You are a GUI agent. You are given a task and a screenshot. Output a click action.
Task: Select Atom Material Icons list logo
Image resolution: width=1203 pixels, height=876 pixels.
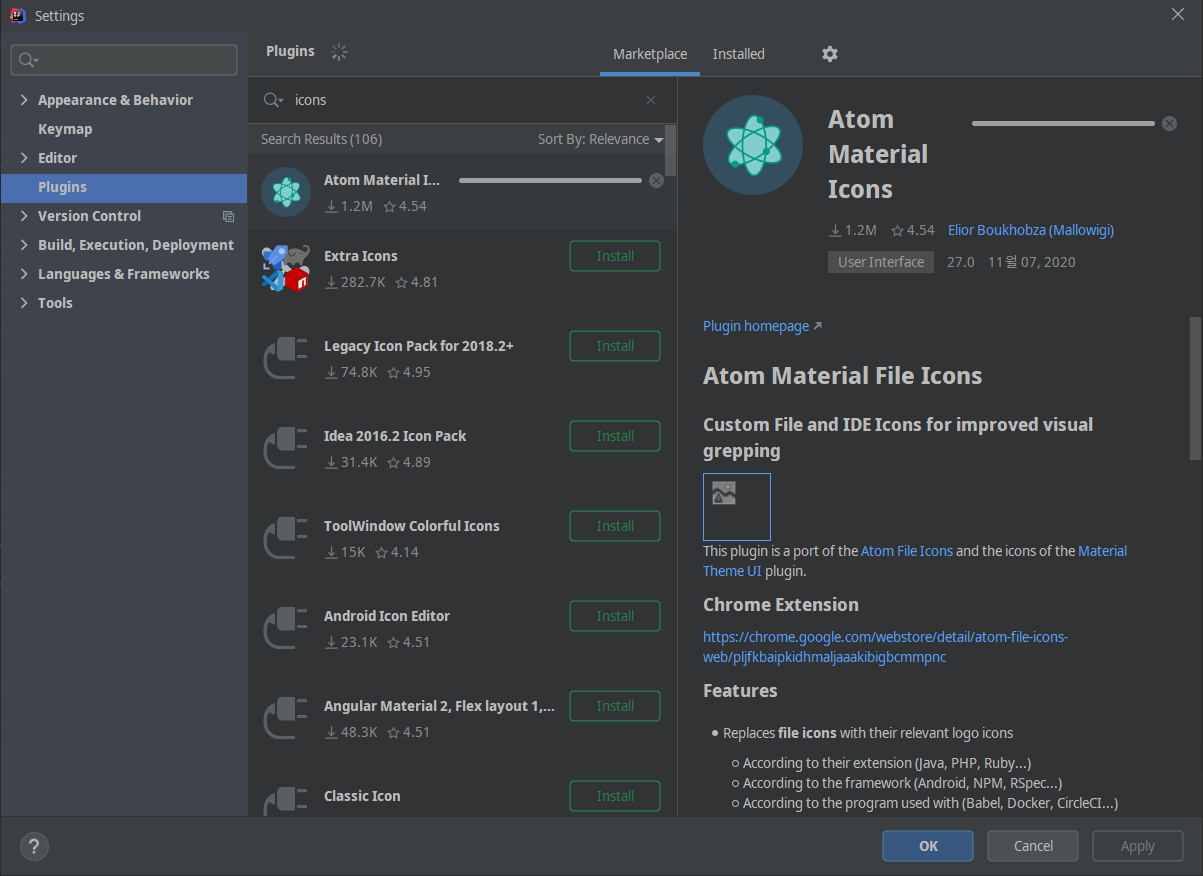[x=286, y=192]
